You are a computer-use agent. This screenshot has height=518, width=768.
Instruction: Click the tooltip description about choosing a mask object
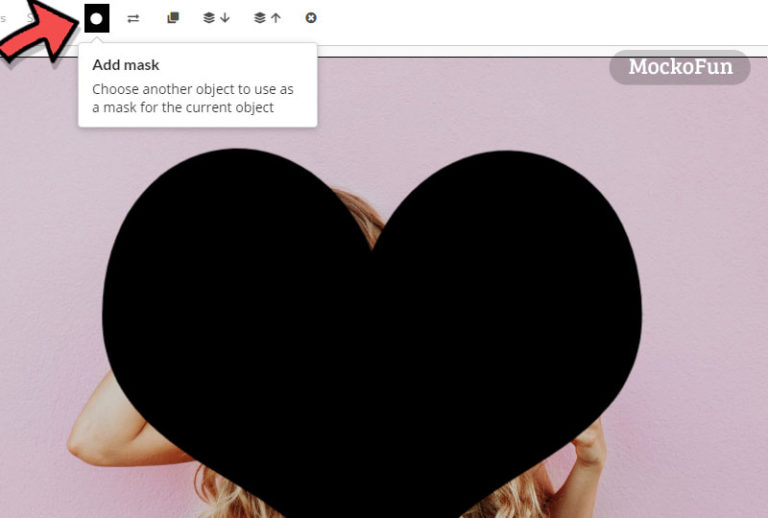coord(192,98)
